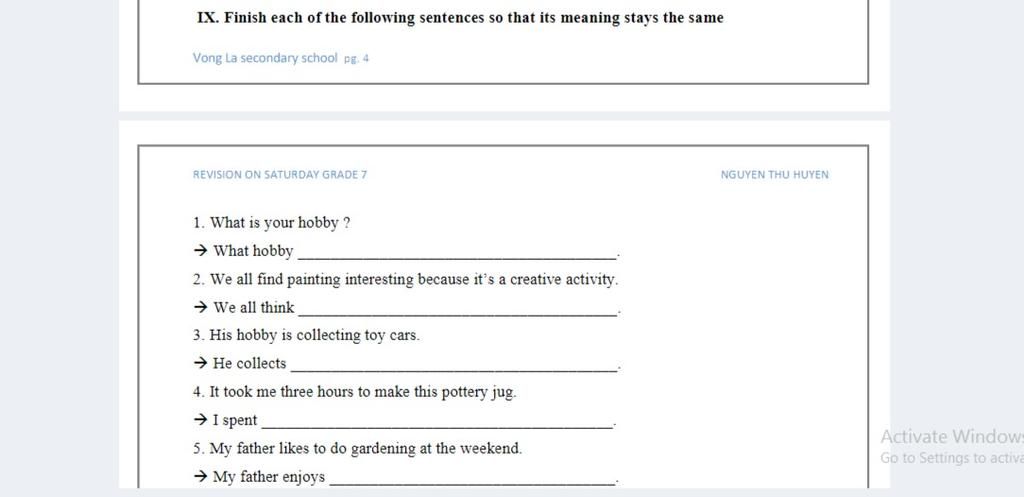Click sentence 5 about gardening at the weekend

click(357, 449)
